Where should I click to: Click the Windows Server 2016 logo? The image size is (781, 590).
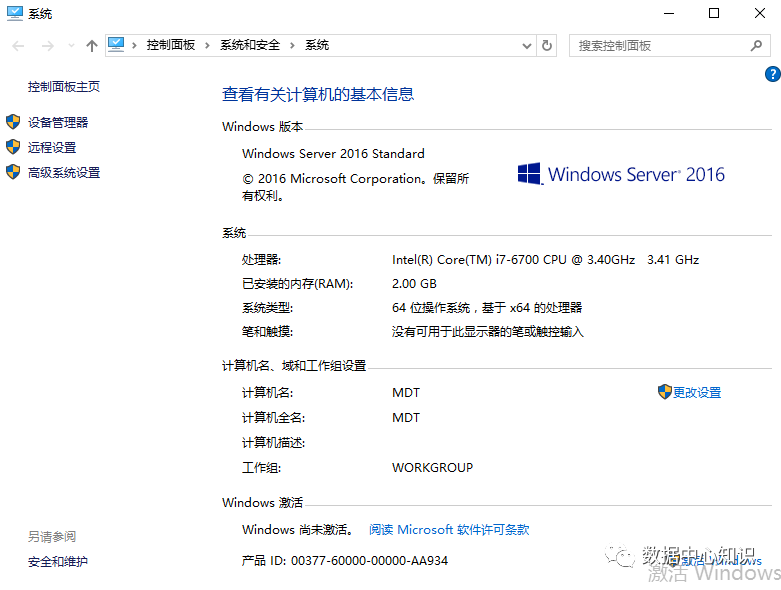pos(621,174)
